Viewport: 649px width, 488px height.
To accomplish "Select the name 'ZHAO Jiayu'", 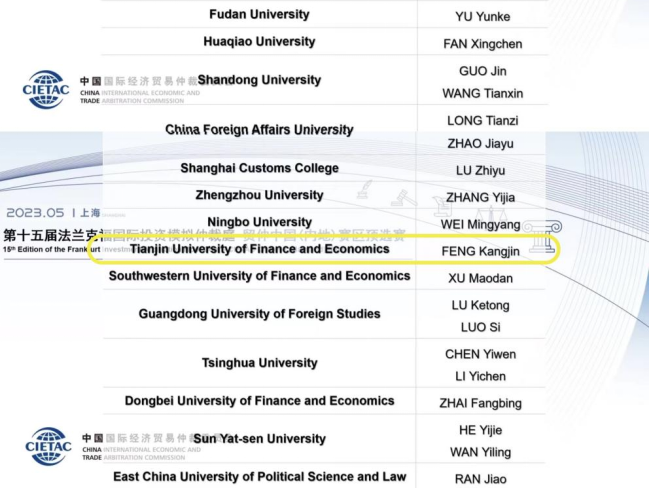I will (481, 144).
